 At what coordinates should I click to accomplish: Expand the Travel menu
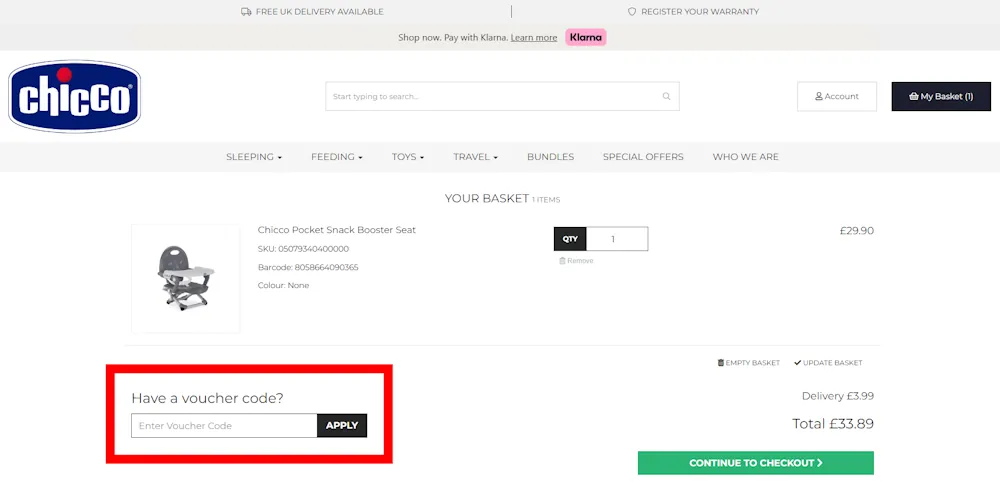point(475,157)
